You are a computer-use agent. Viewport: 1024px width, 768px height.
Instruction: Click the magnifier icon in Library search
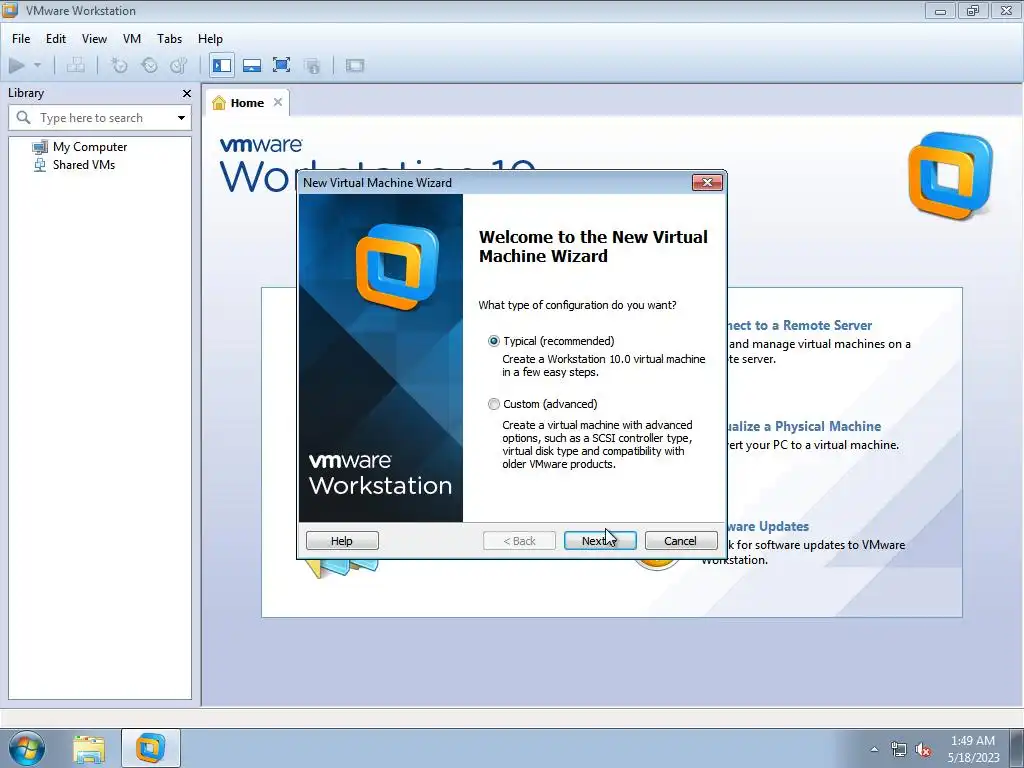[24, 118]
